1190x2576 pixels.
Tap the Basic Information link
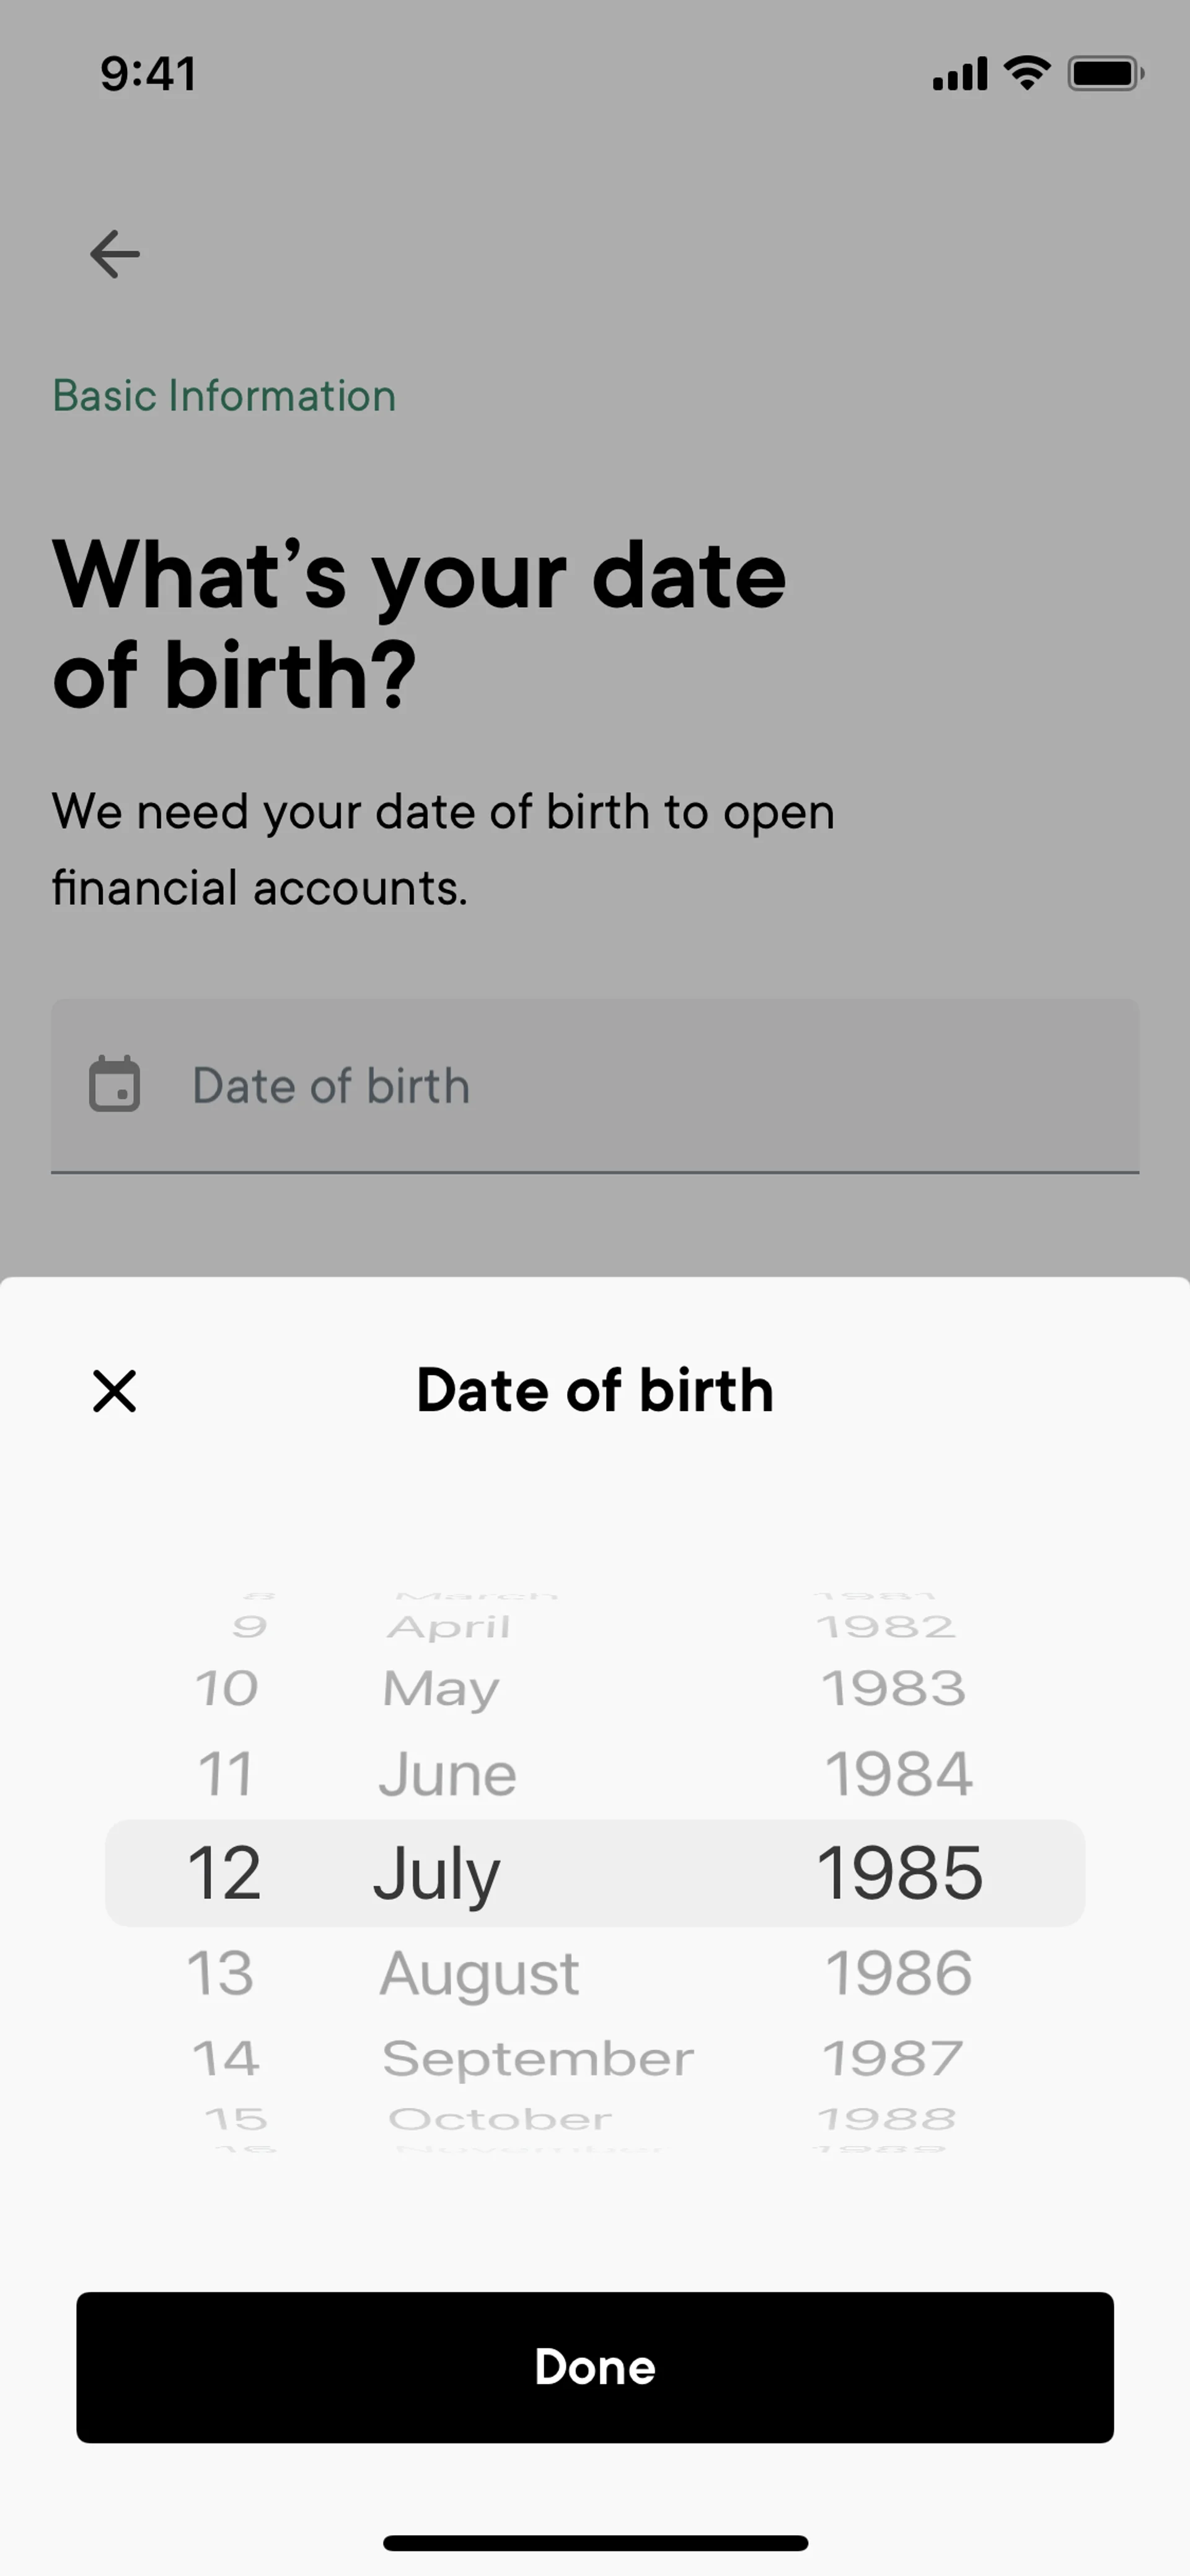click(224, 396)
